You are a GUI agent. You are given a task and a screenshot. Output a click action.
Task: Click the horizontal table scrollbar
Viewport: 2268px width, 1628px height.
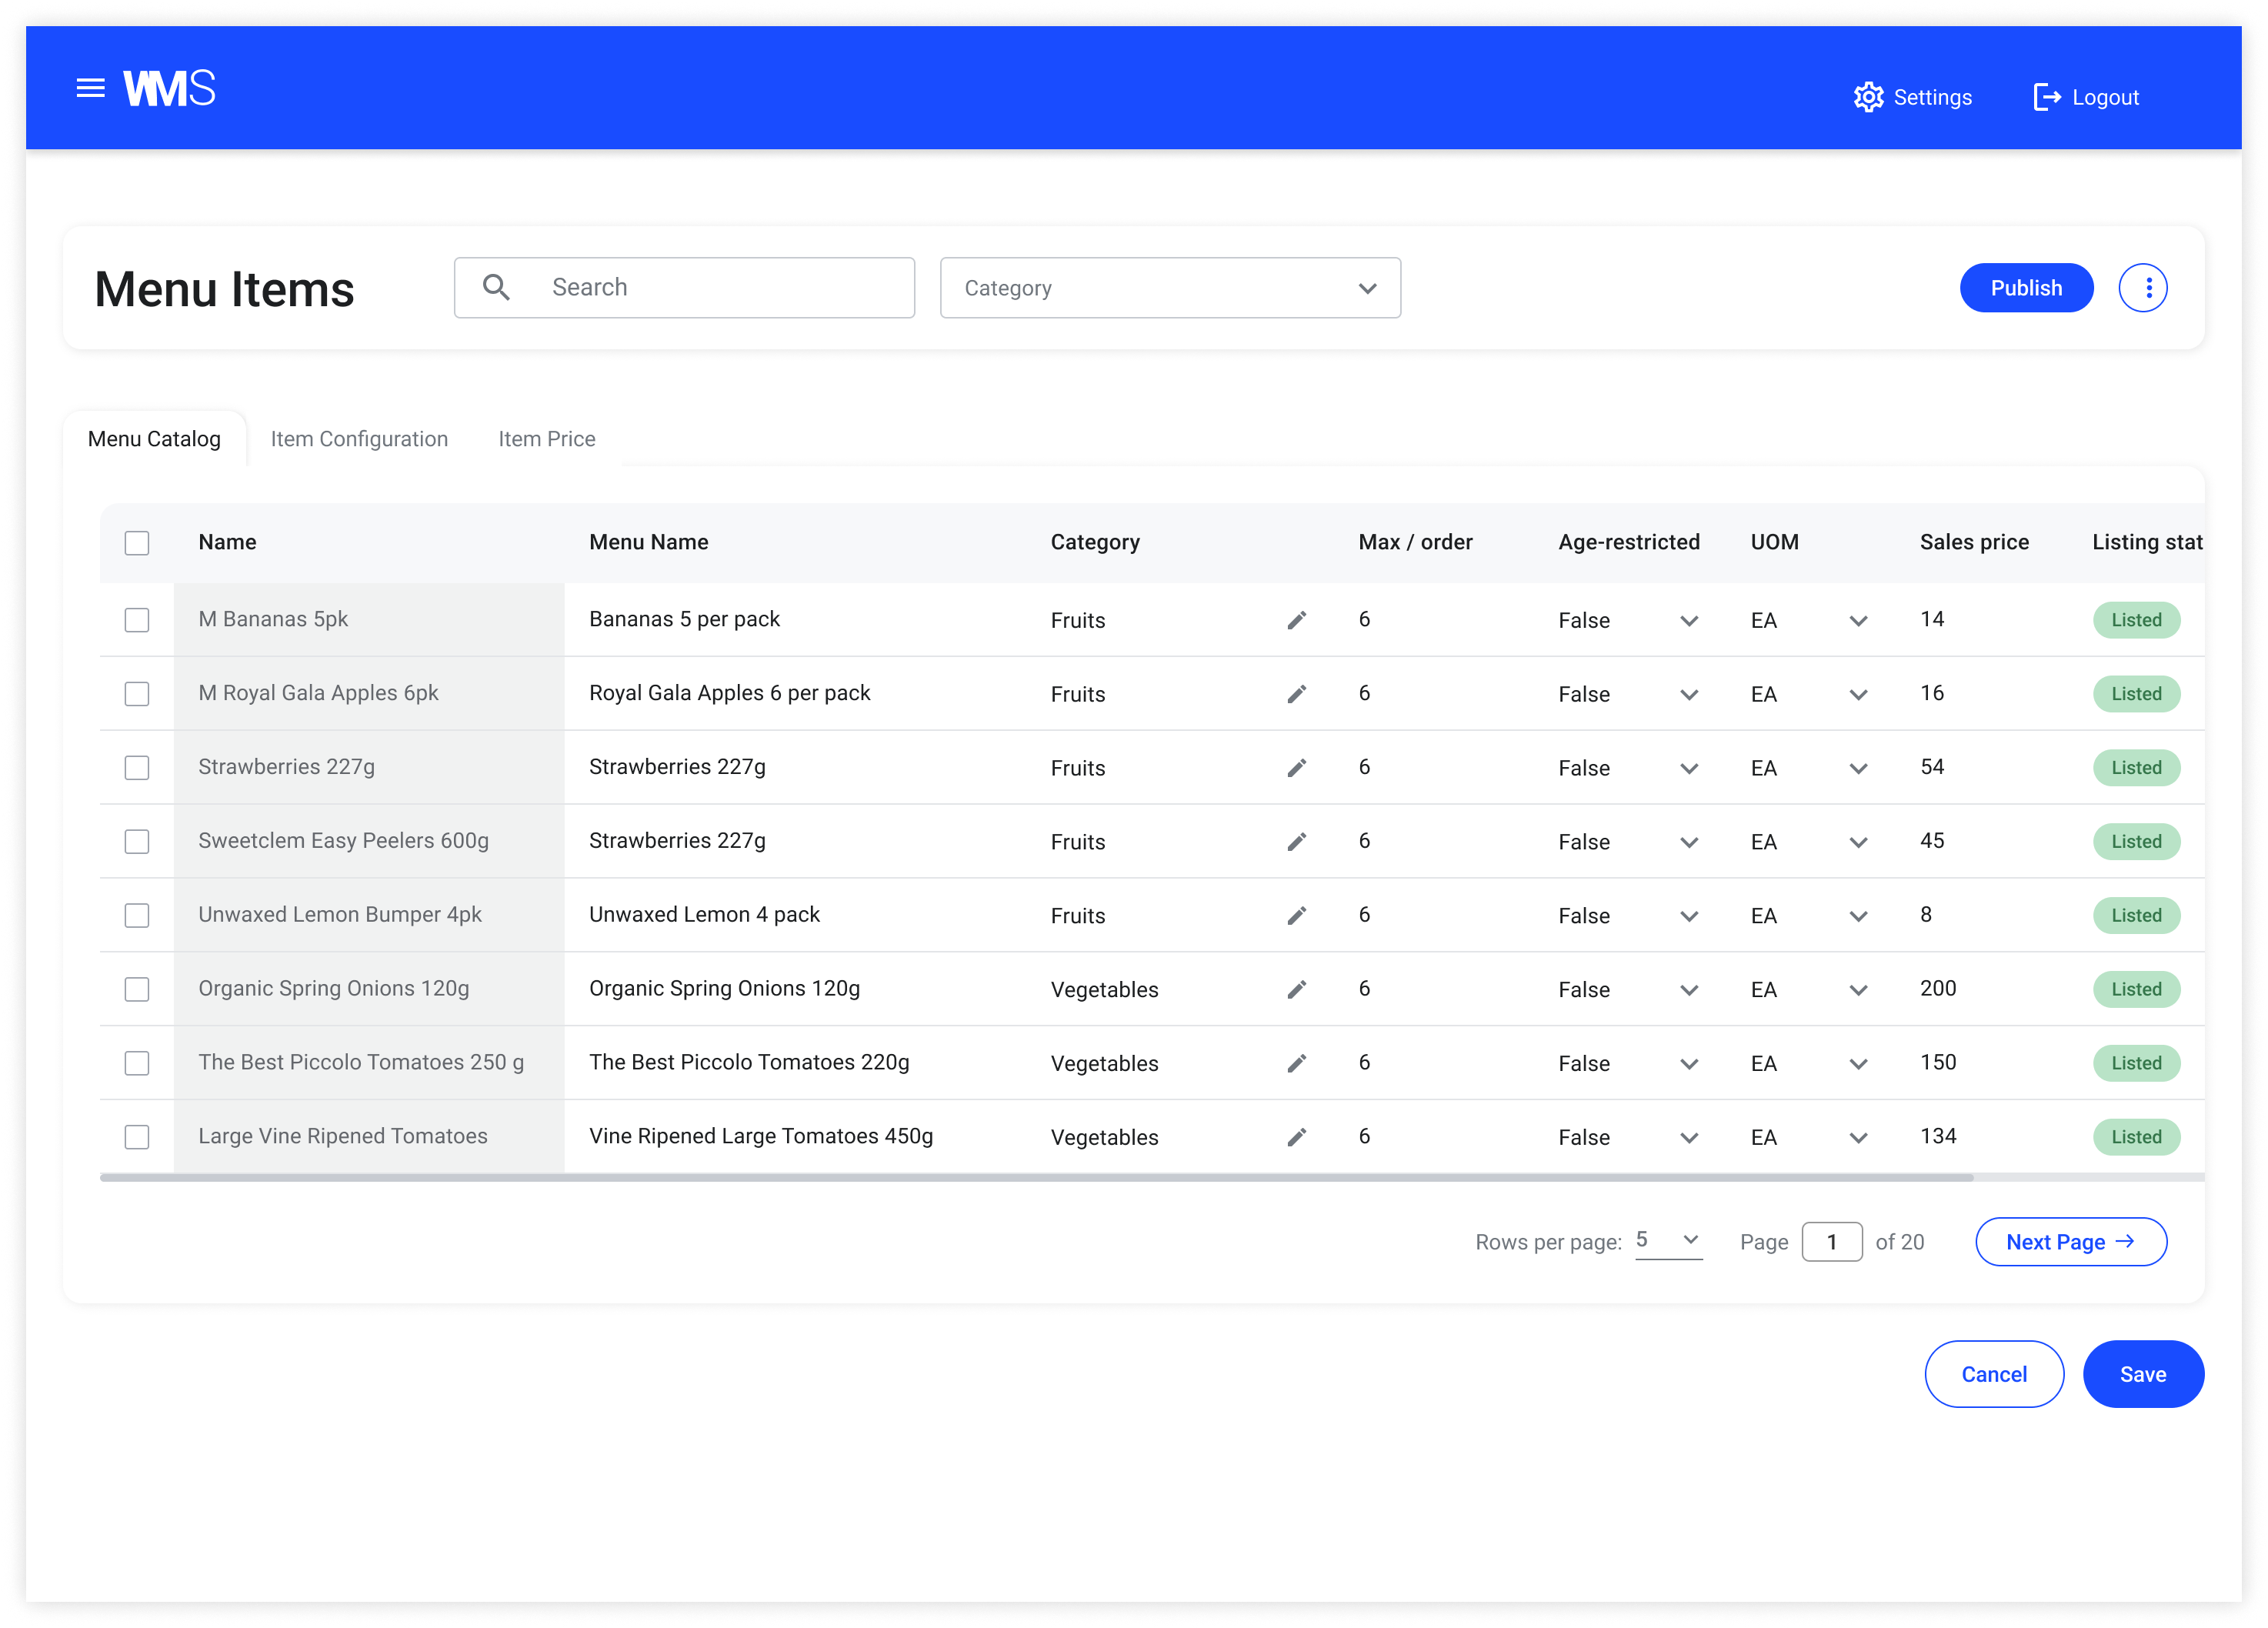(x=1036, y=1177)
